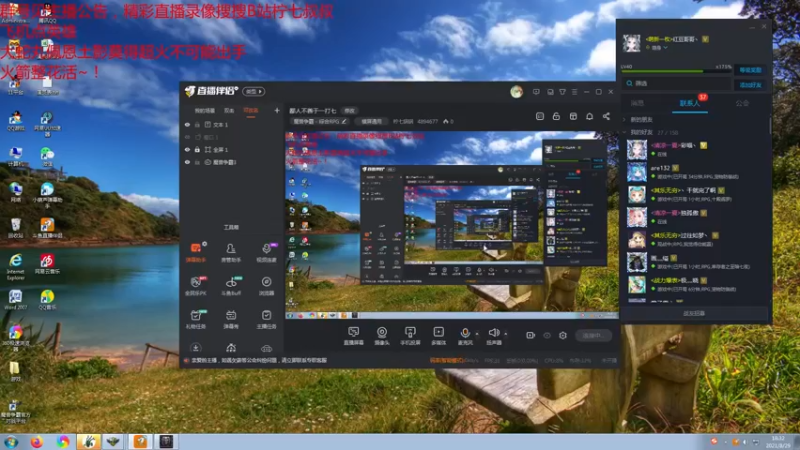800x450 pixels.
Task: Open settings gear below preview
Action: [563, 335]
